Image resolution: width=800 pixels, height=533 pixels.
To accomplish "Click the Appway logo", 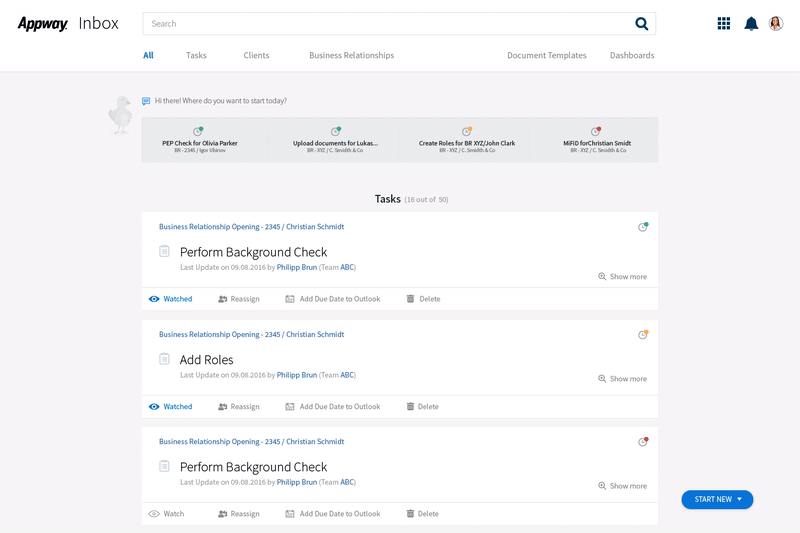I will 42,24.
